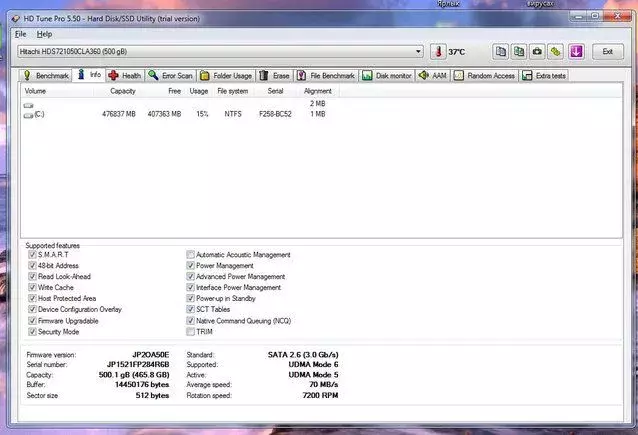Click the purple download arrow icon
The height and width of the screenshot is (435, 638).
tap(576, 52)
